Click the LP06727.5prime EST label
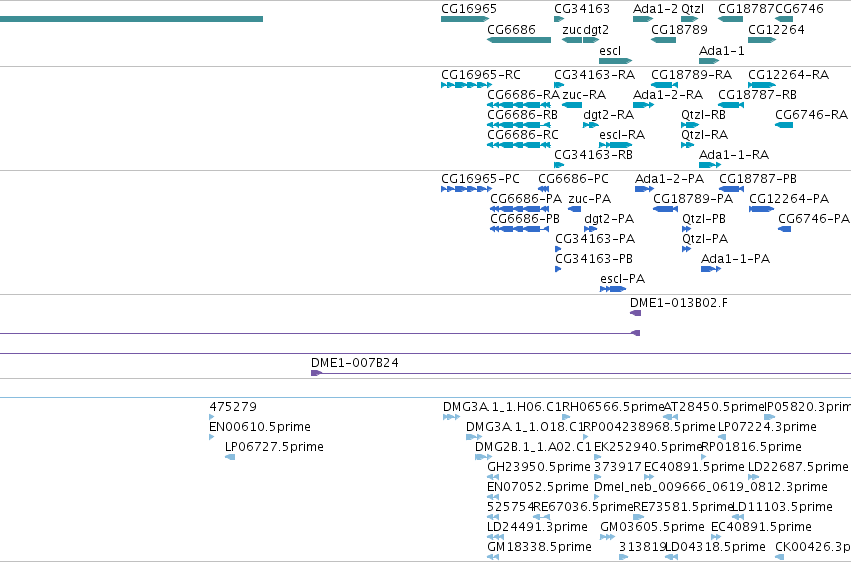This screenshot has width=851, height=562. point(274,447)
